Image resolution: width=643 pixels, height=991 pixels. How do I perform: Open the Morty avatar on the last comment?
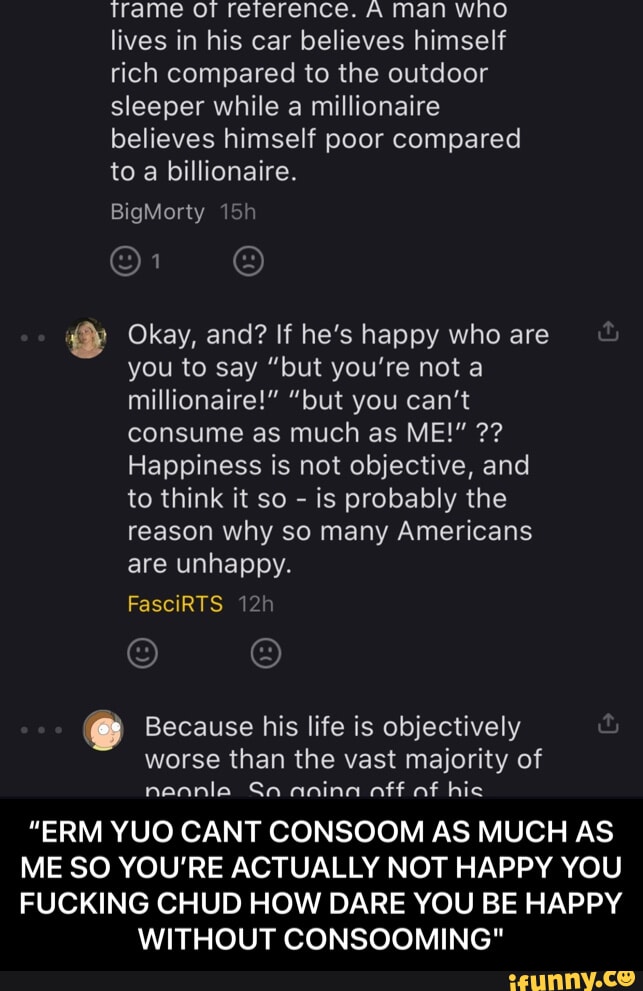click(x=100, y=729)
